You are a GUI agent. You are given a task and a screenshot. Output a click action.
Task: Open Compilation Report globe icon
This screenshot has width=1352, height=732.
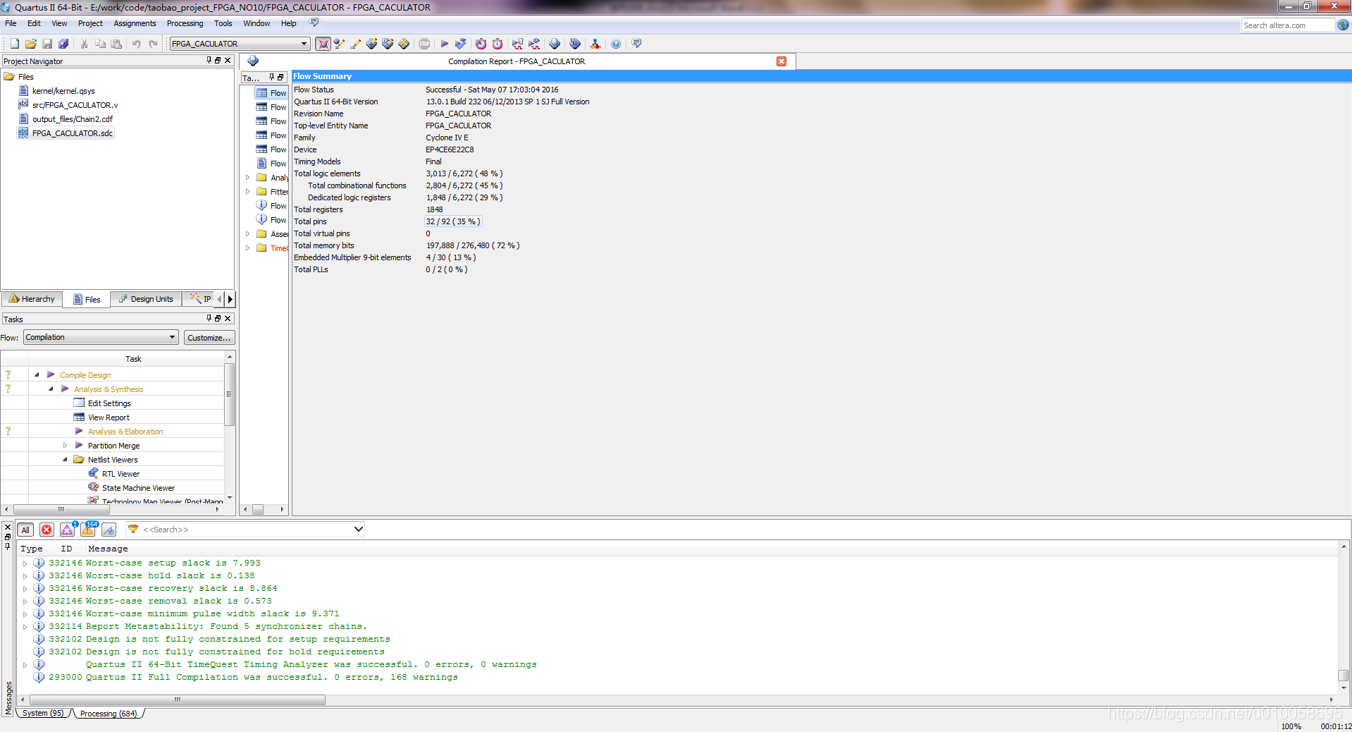(554, 44)
